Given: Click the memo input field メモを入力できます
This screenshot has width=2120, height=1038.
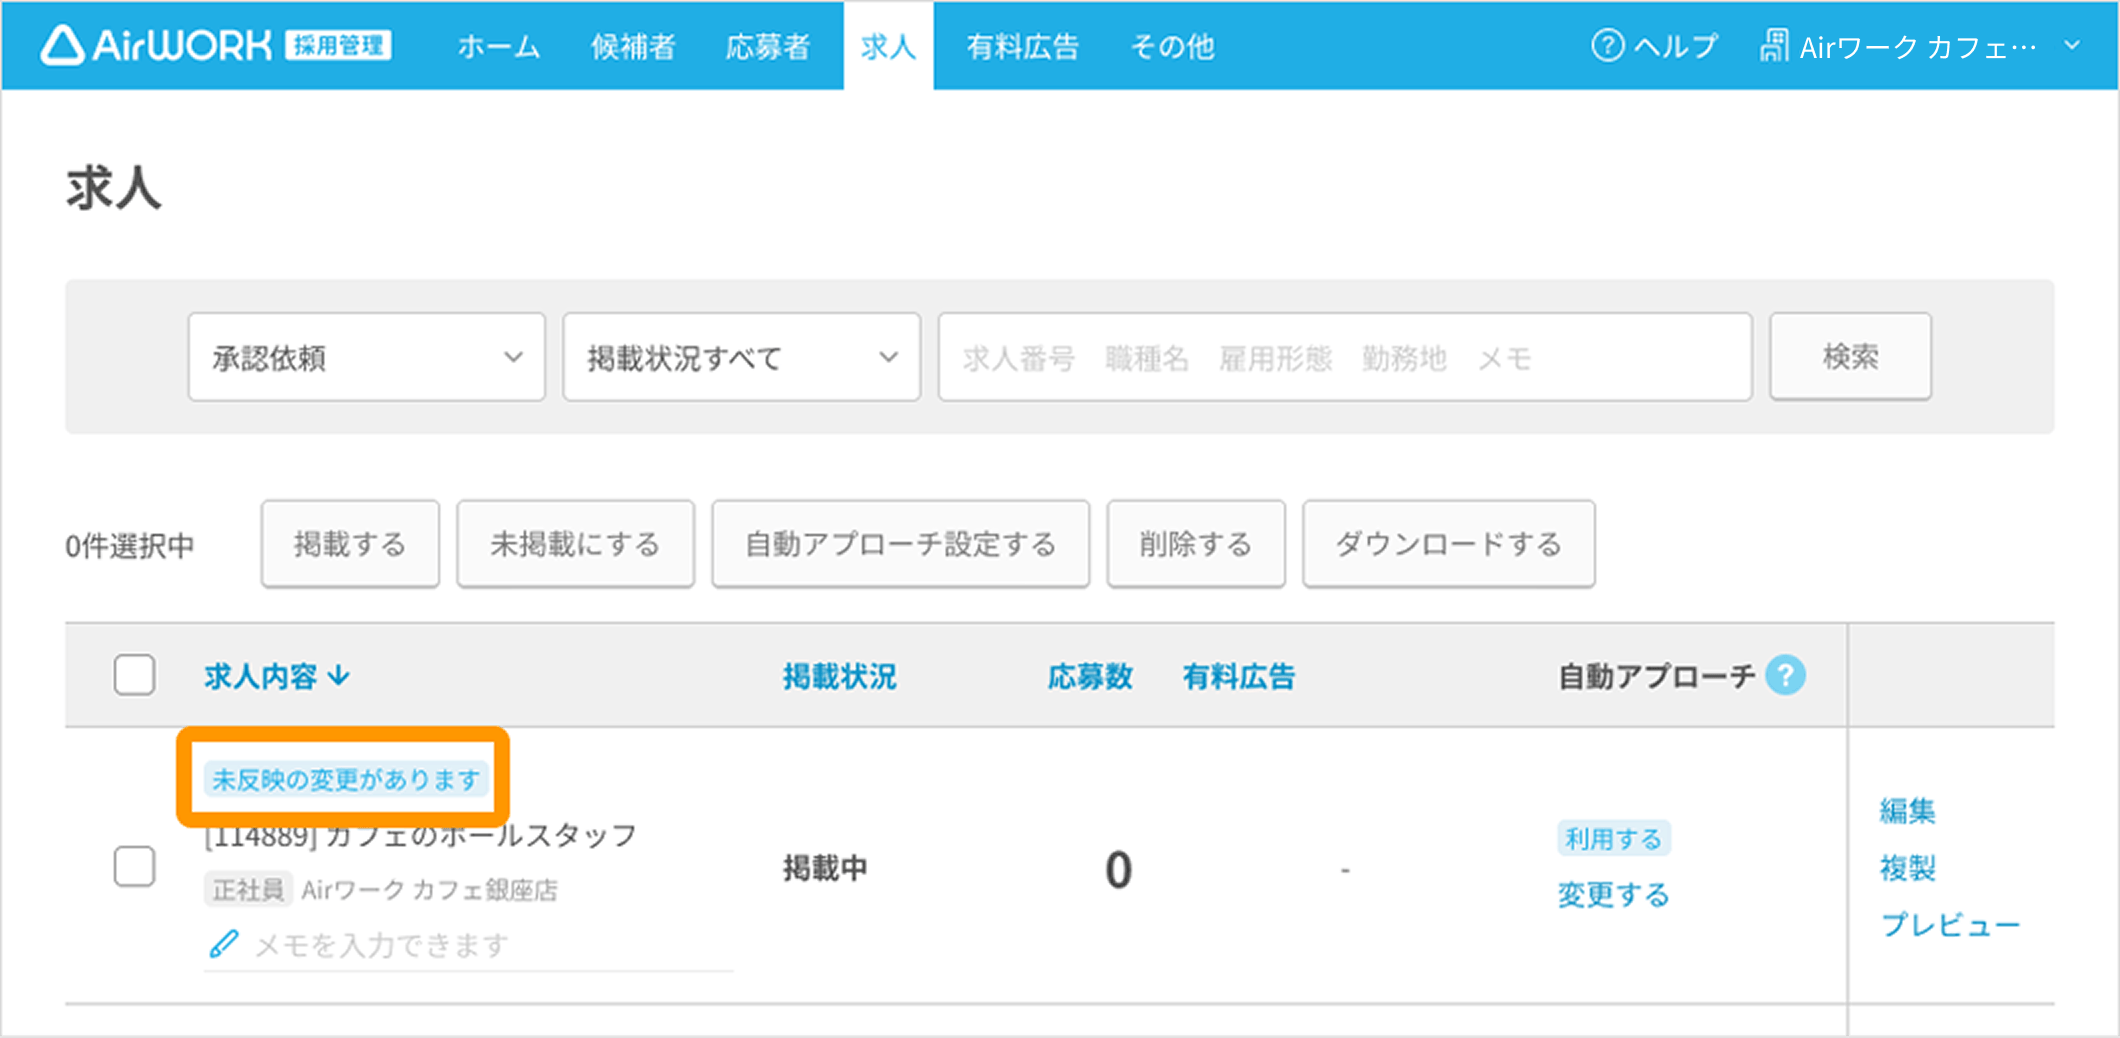Looking at the screenshot, I should (468, 944).
